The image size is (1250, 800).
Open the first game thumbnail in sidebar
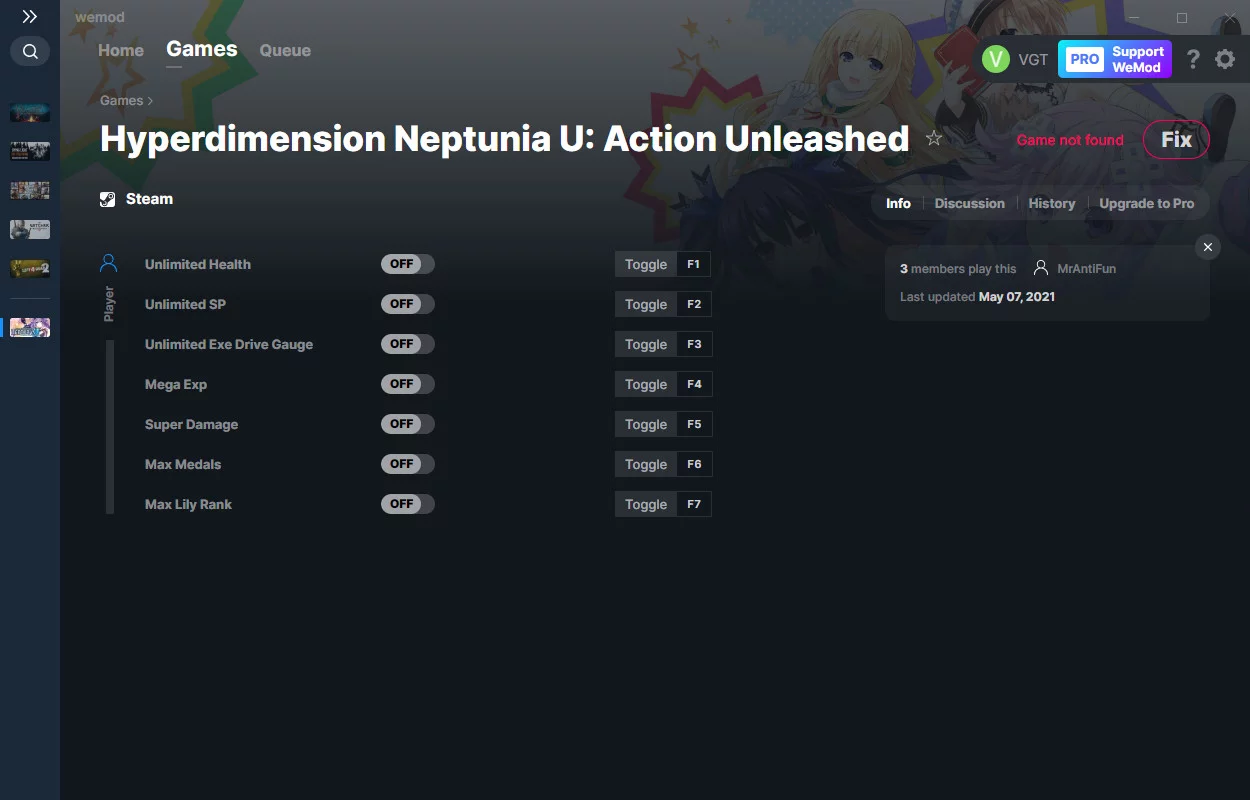tap(30, 112)
